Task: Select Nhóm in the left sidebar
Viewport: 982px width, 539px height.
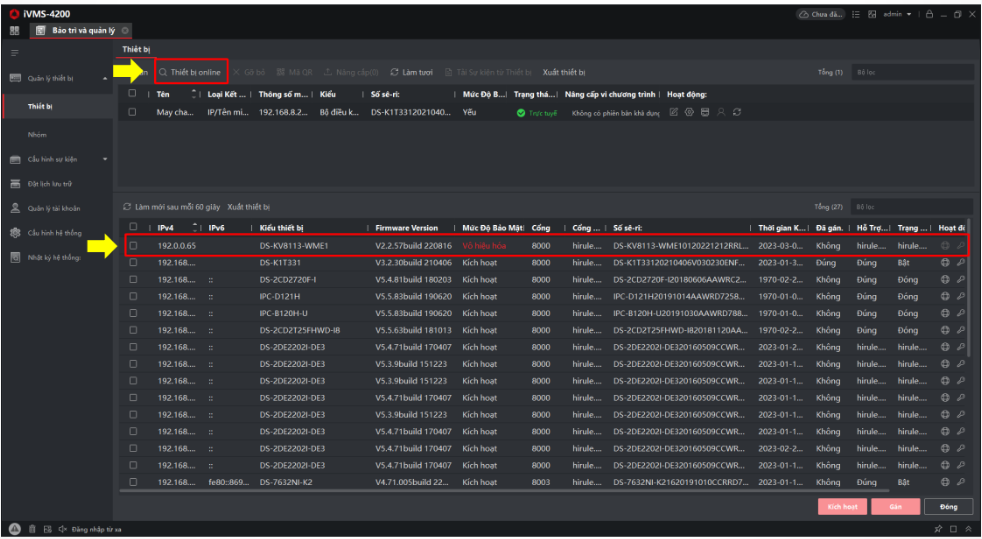Action: point(38,134)
